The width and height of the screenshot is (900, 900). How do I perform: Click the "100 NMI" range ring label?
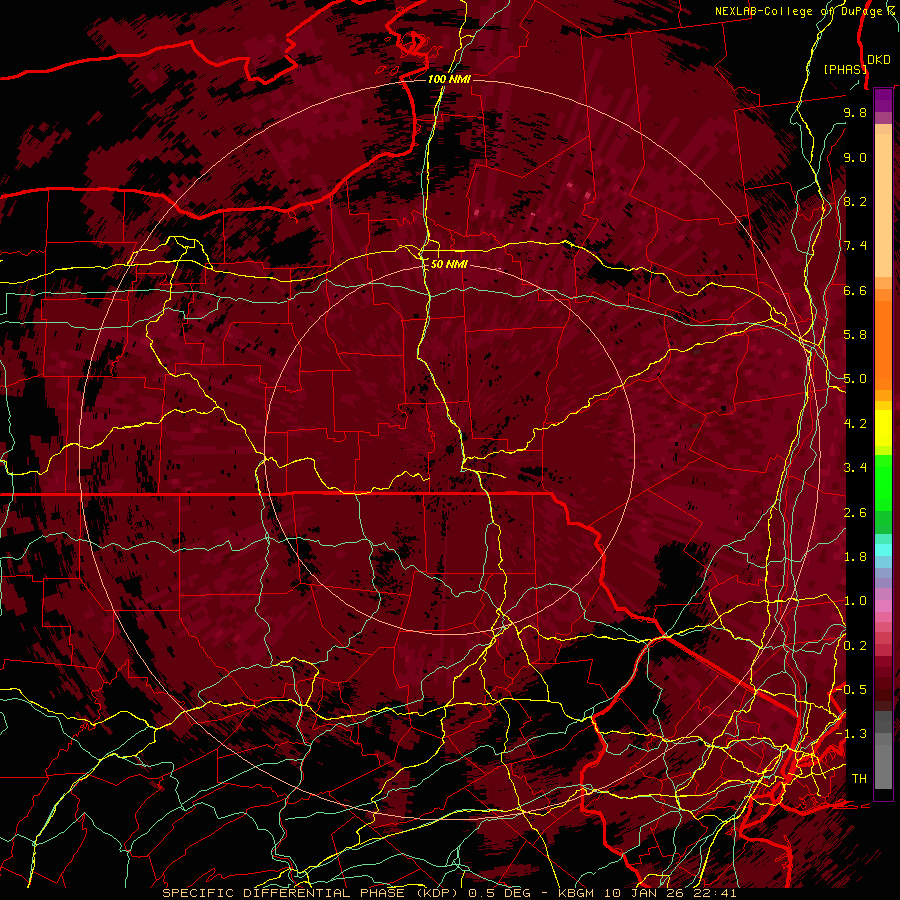click(x=449, y=79)
